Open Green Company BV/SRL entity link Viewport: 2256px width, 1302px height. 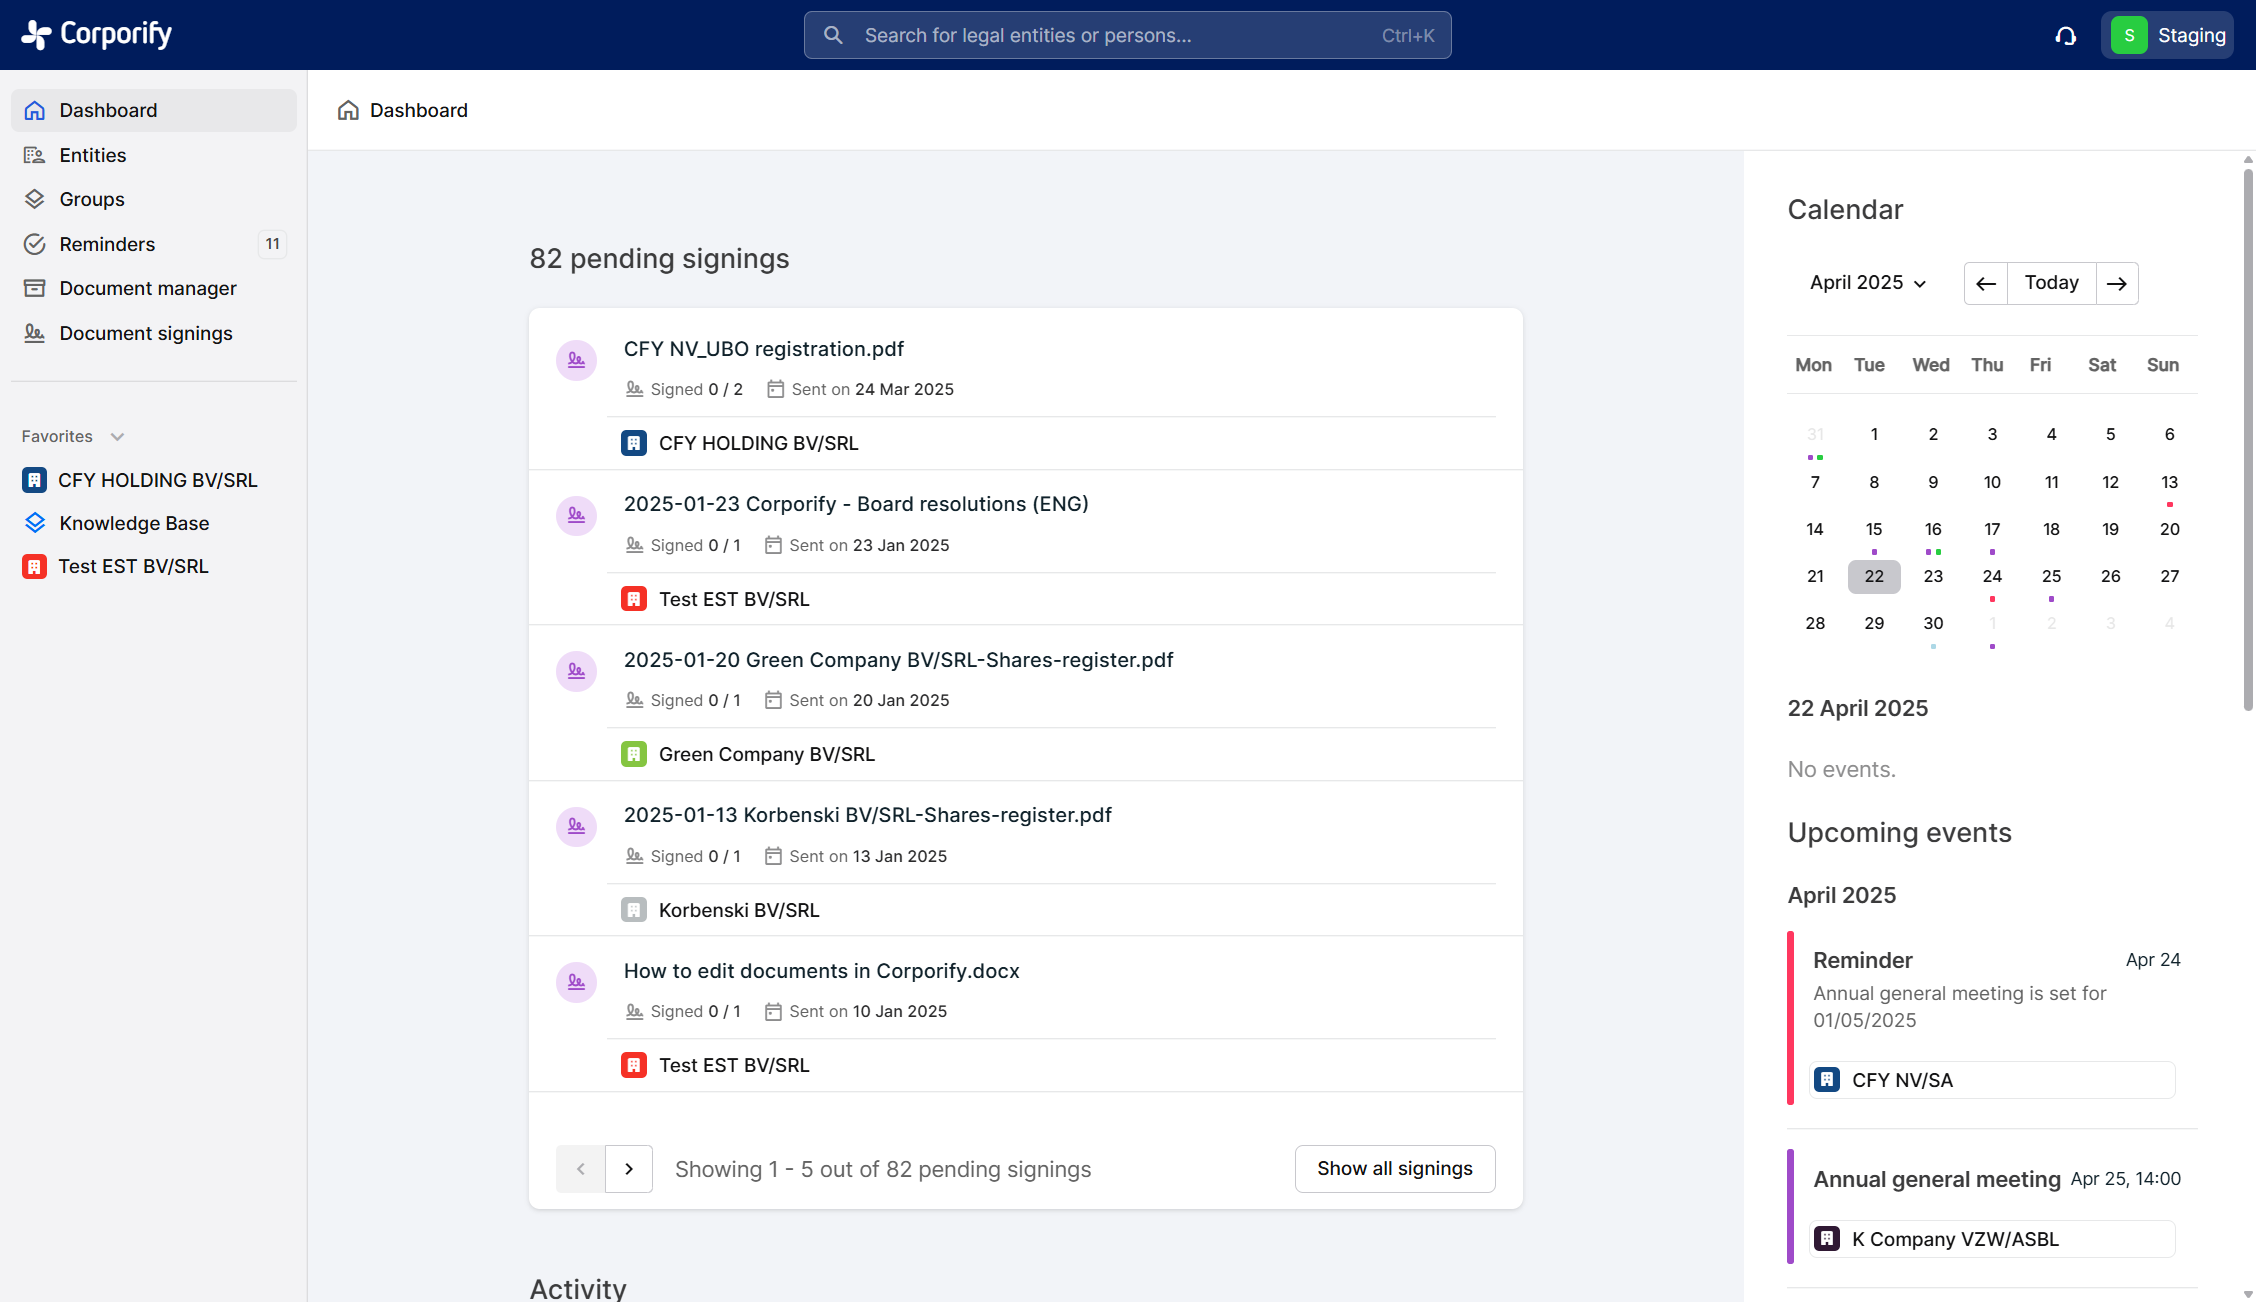[766, 754]
